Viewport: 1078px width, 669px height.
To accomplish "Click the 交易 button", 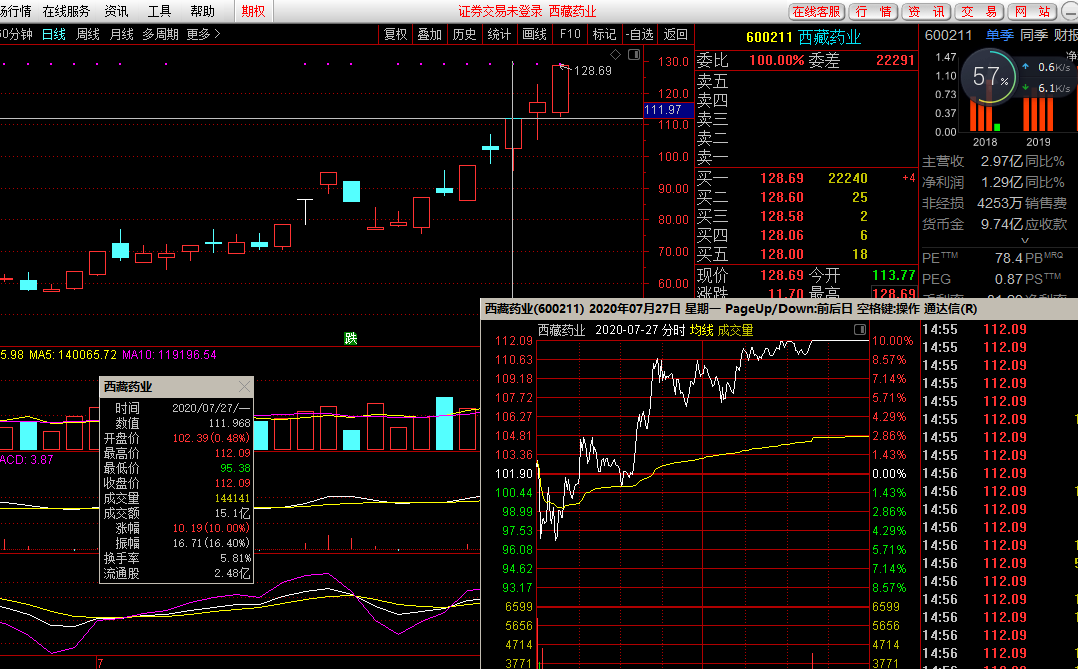I will tap(979, 12).
